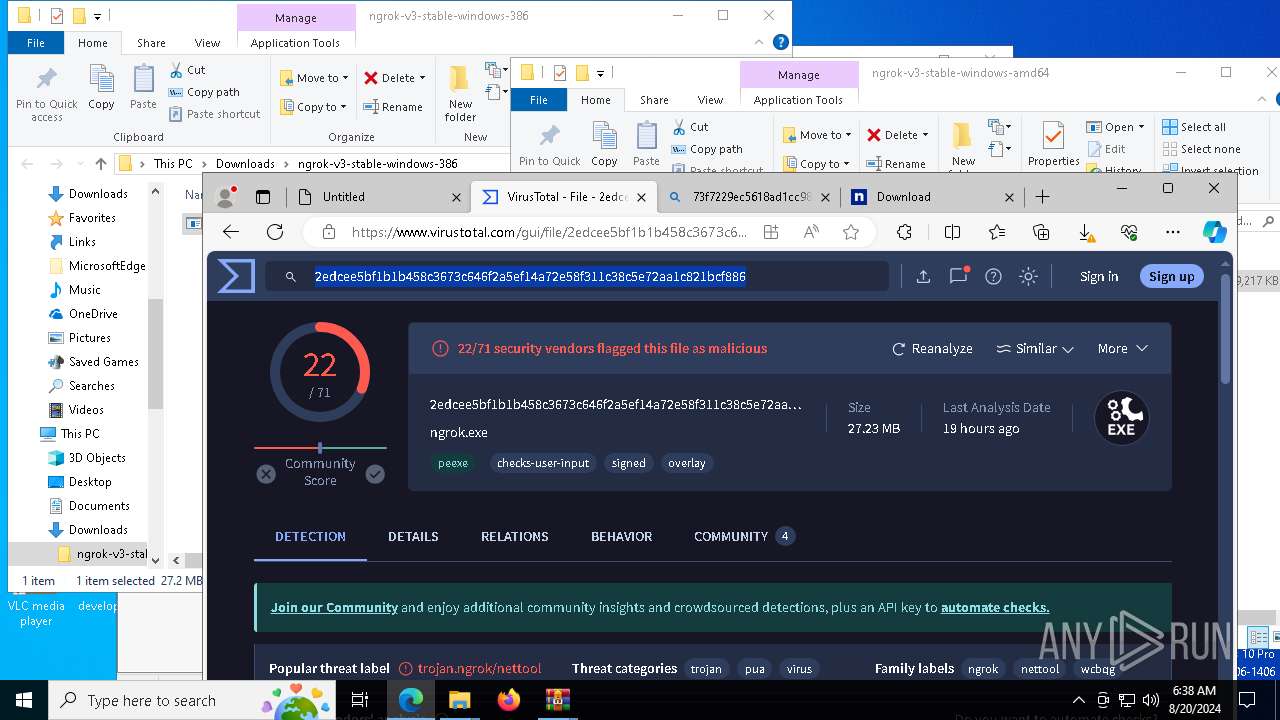Open browser settings ellipsis menu
Image resolution: width=1280 pixels, height=720 pixels.
pyautogui.click(x=1173, y=232)
